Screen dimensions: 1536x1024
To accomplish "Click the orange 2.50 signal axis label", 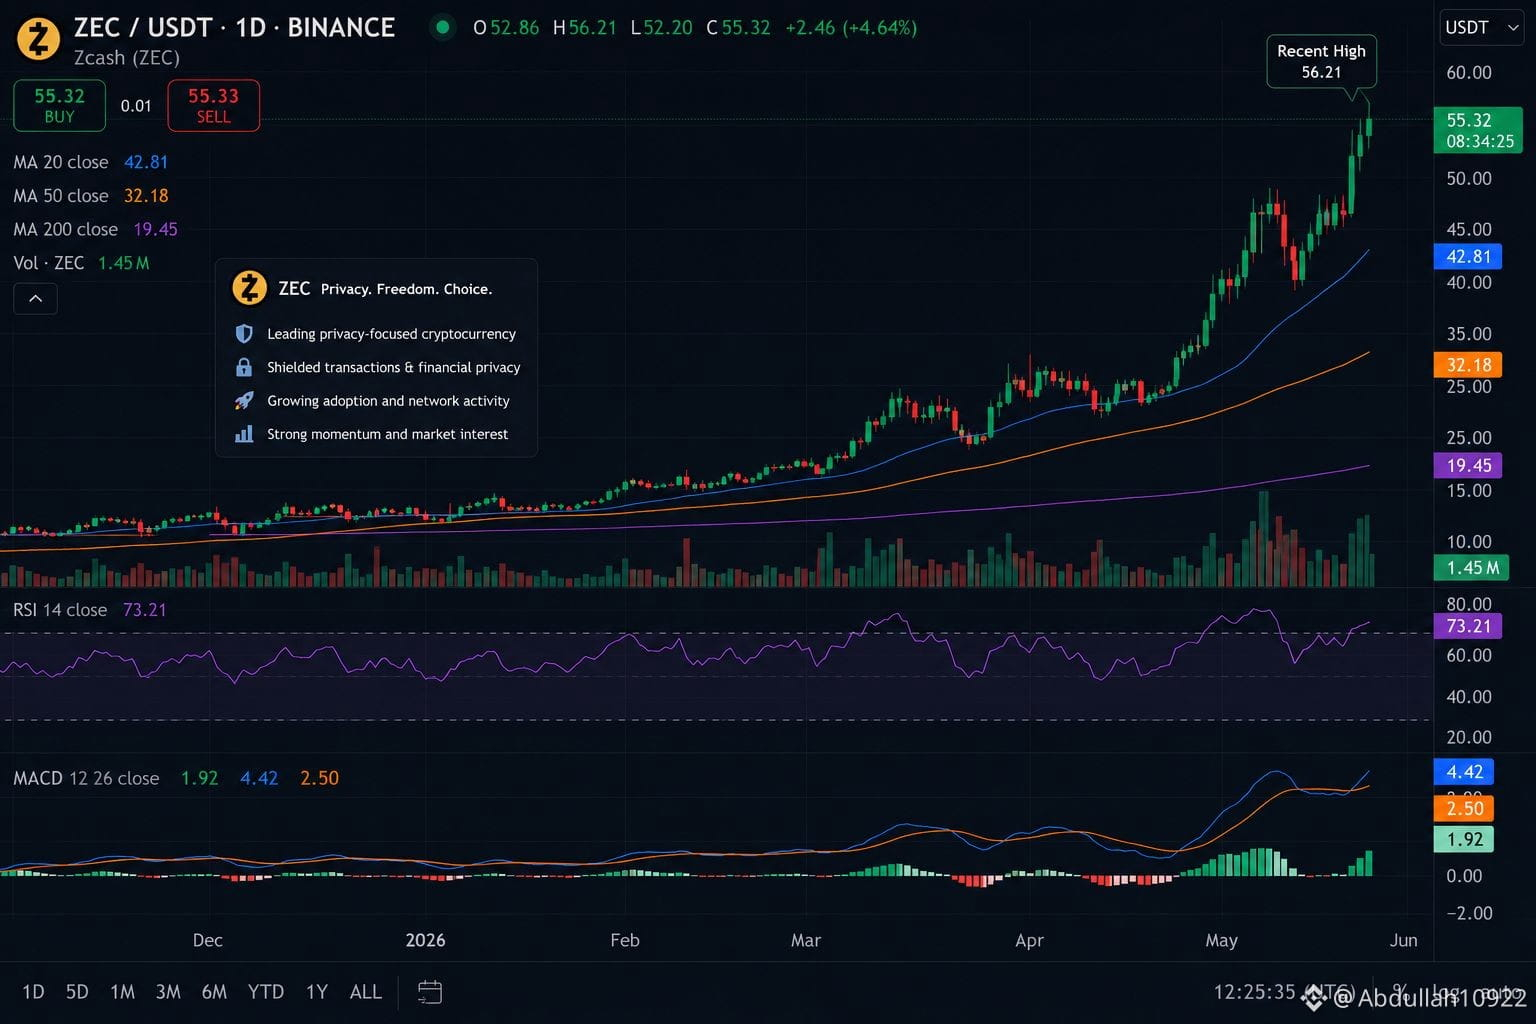I will click(1464, 808).
